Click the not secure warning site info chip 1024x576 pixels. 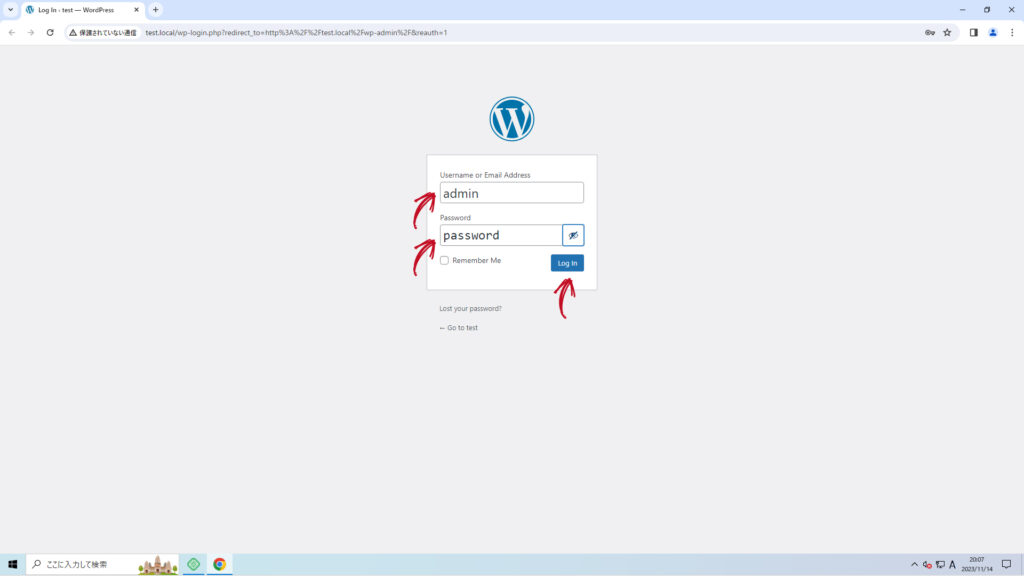click(x=103, y=33)
